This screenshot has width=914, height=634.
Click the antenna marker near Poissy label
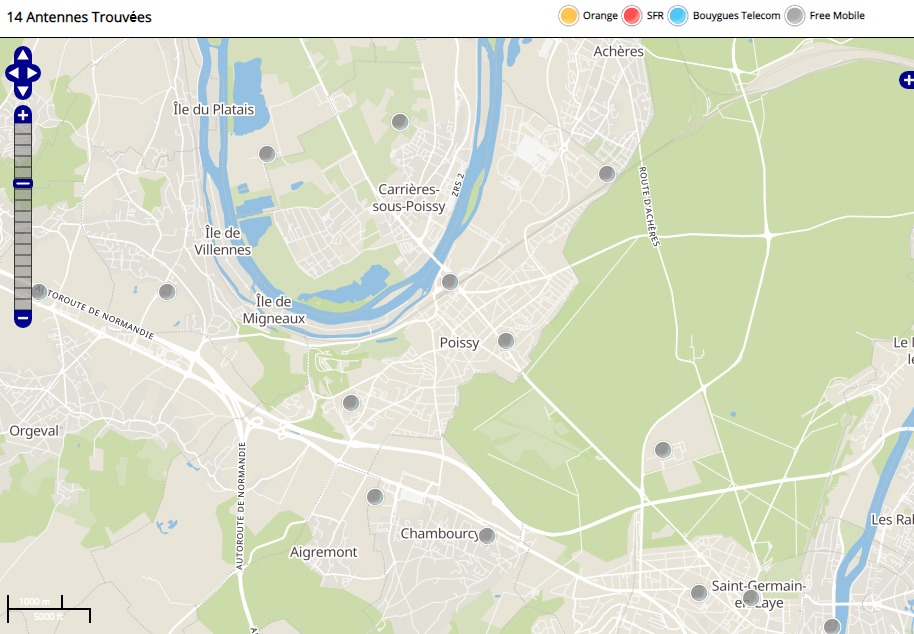point(506,341)
